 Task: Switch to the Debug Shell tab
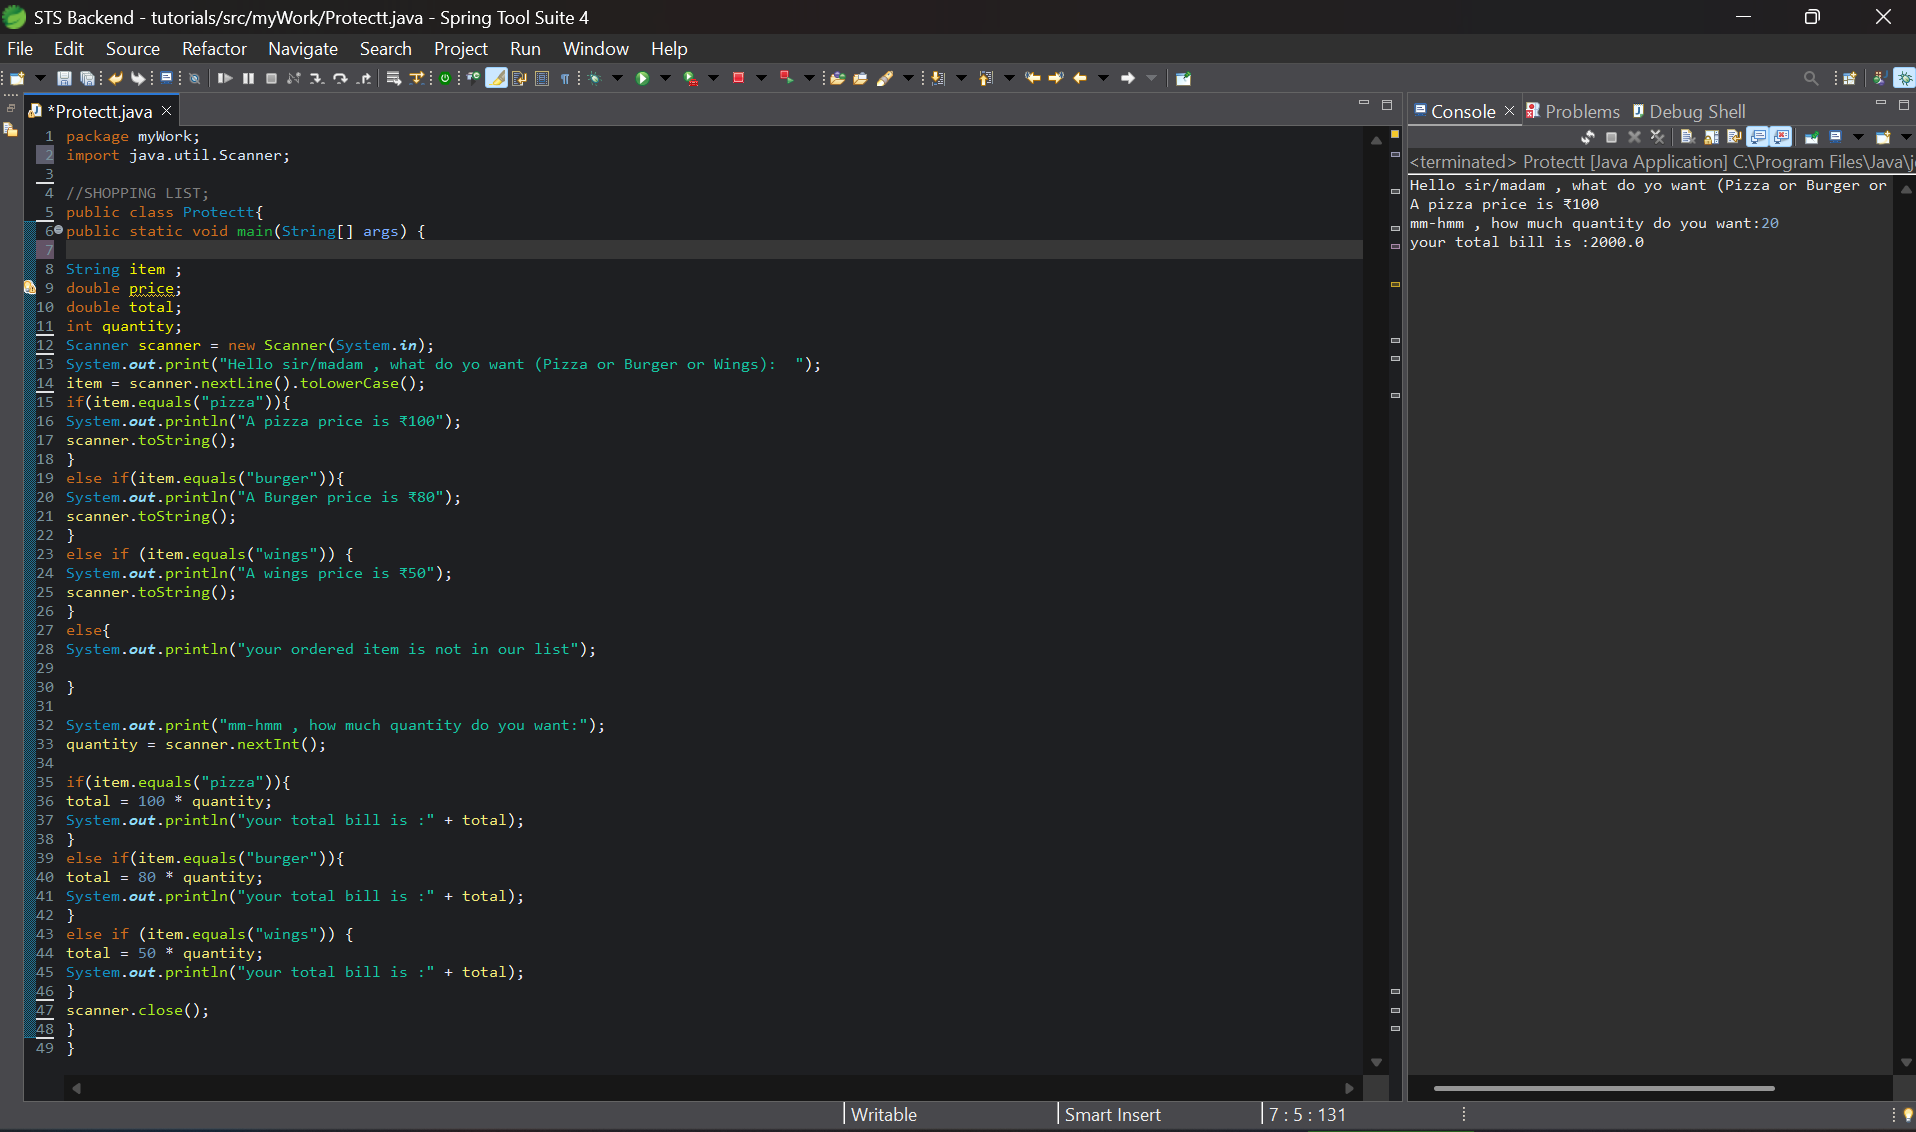tap(1696, 112)
